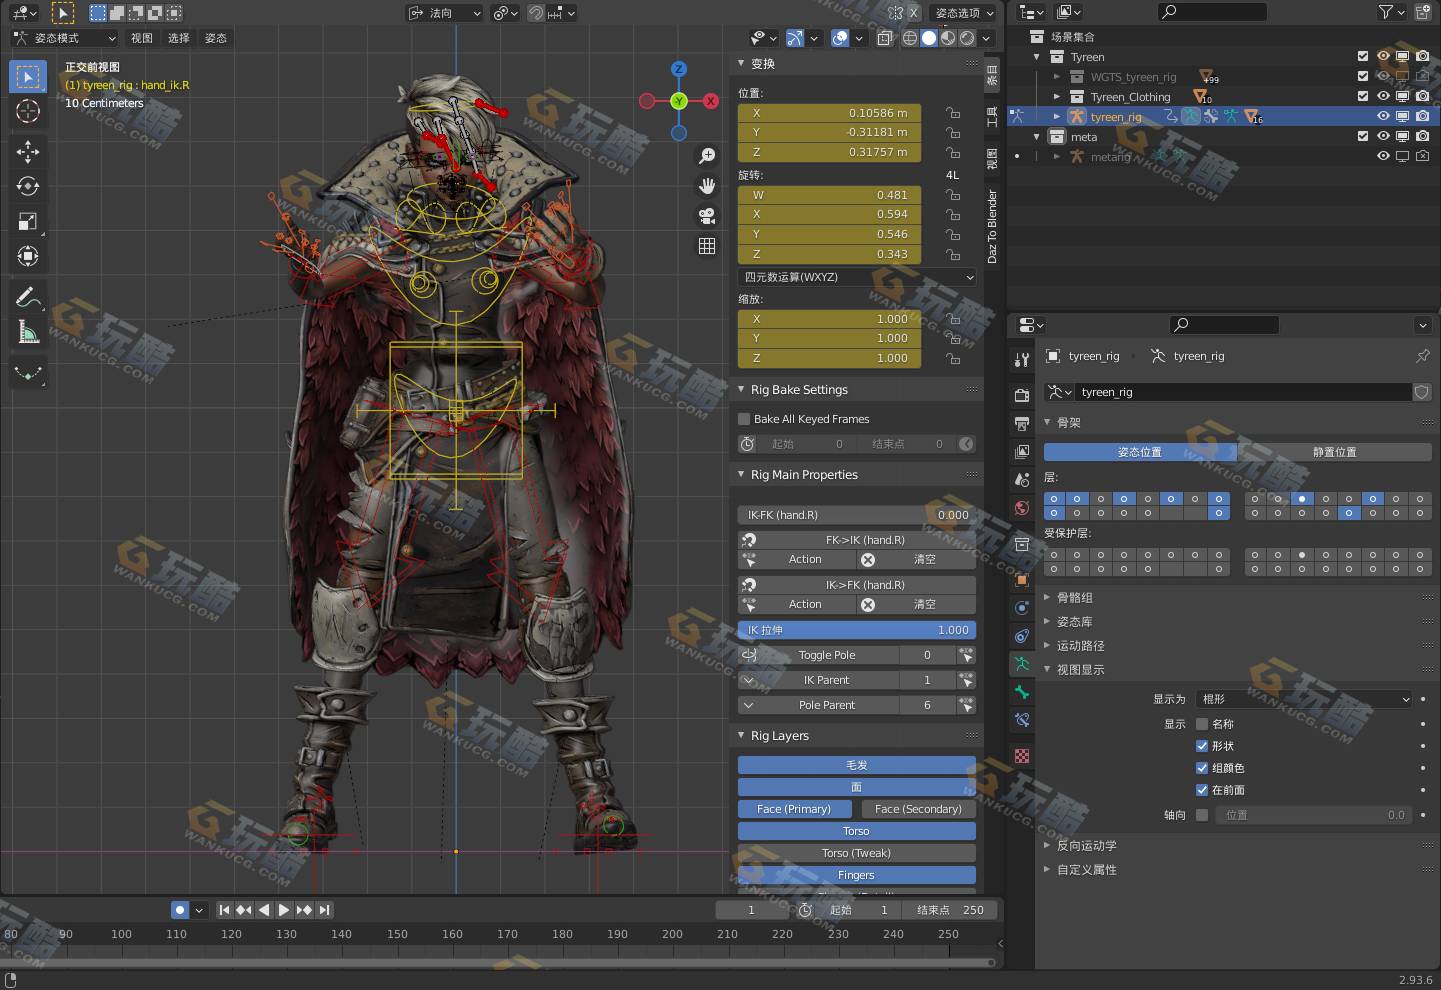Click the Zoom magnifier viewport gizmo

pos(707,156)
